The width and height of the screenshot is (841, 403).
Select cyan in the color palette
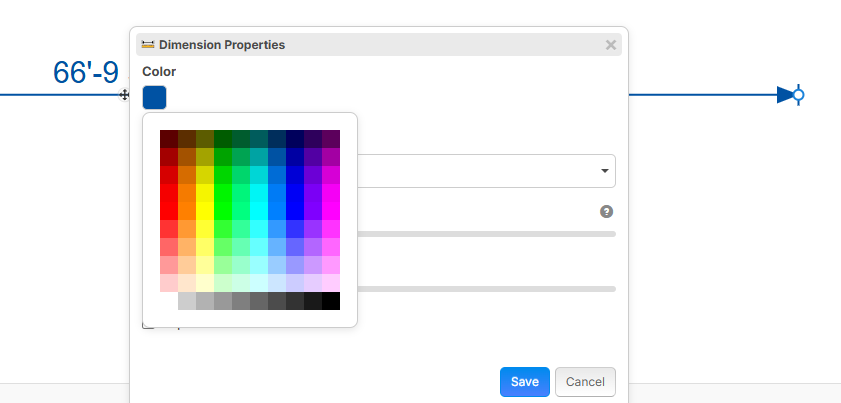259,211
